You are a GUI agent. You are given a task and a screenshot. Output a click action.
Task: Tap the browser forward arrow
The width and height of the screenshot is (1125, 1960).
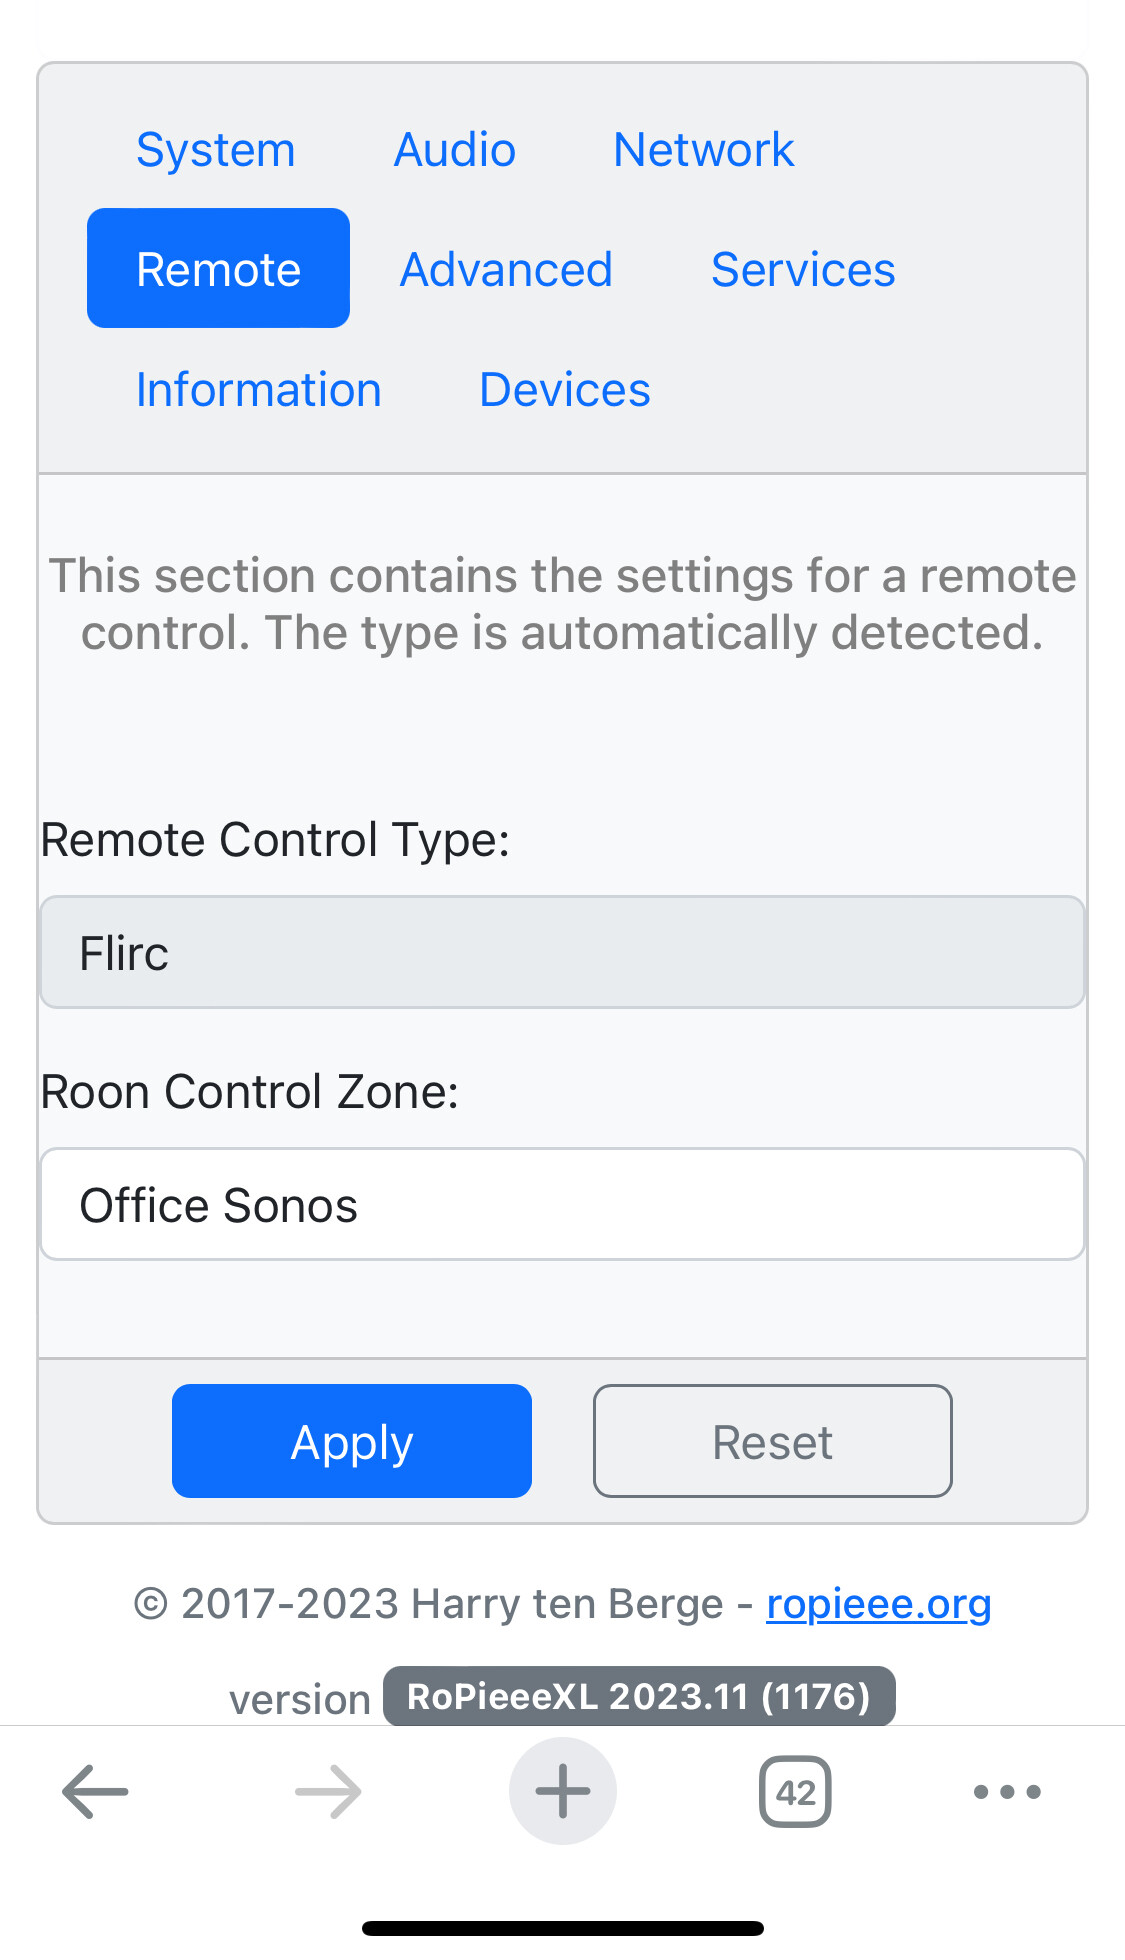tap(329, 1791)
